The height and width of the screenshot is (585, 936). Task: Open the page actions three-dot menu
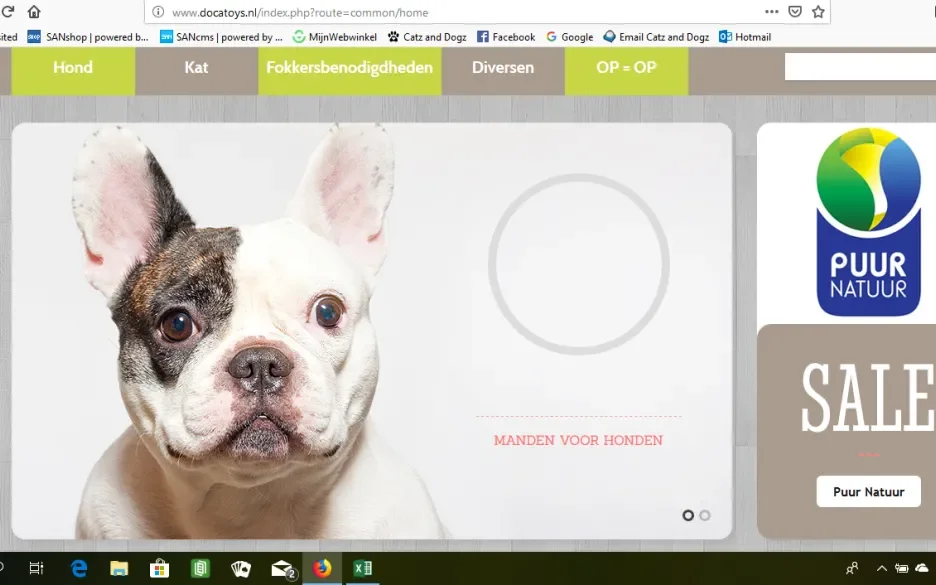click(x=771, y=12)
